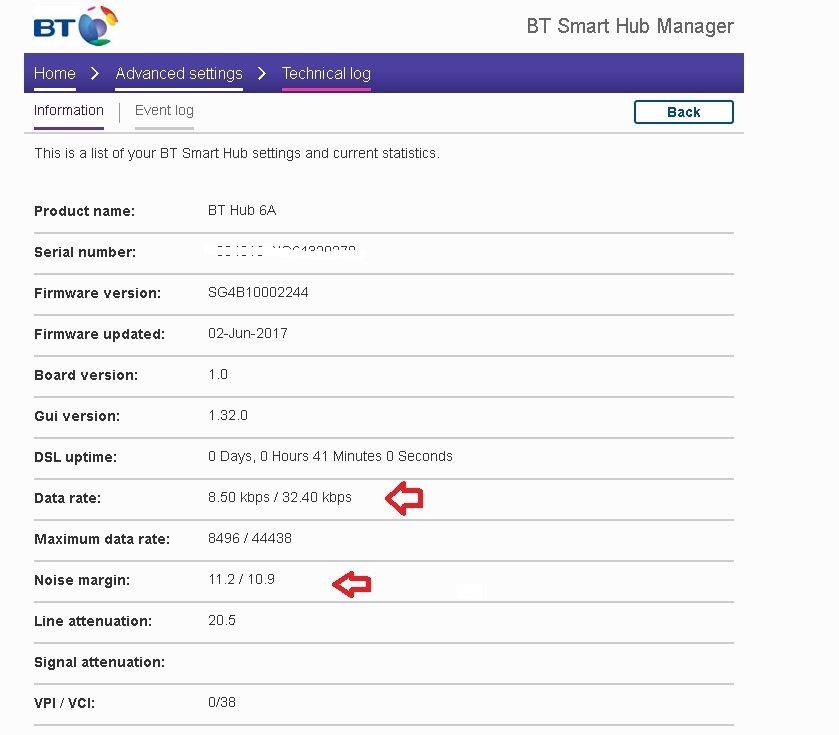Go to Home in the breadcrumb
Viewport: 839px width, 735px height.
[x=55, y=73]
